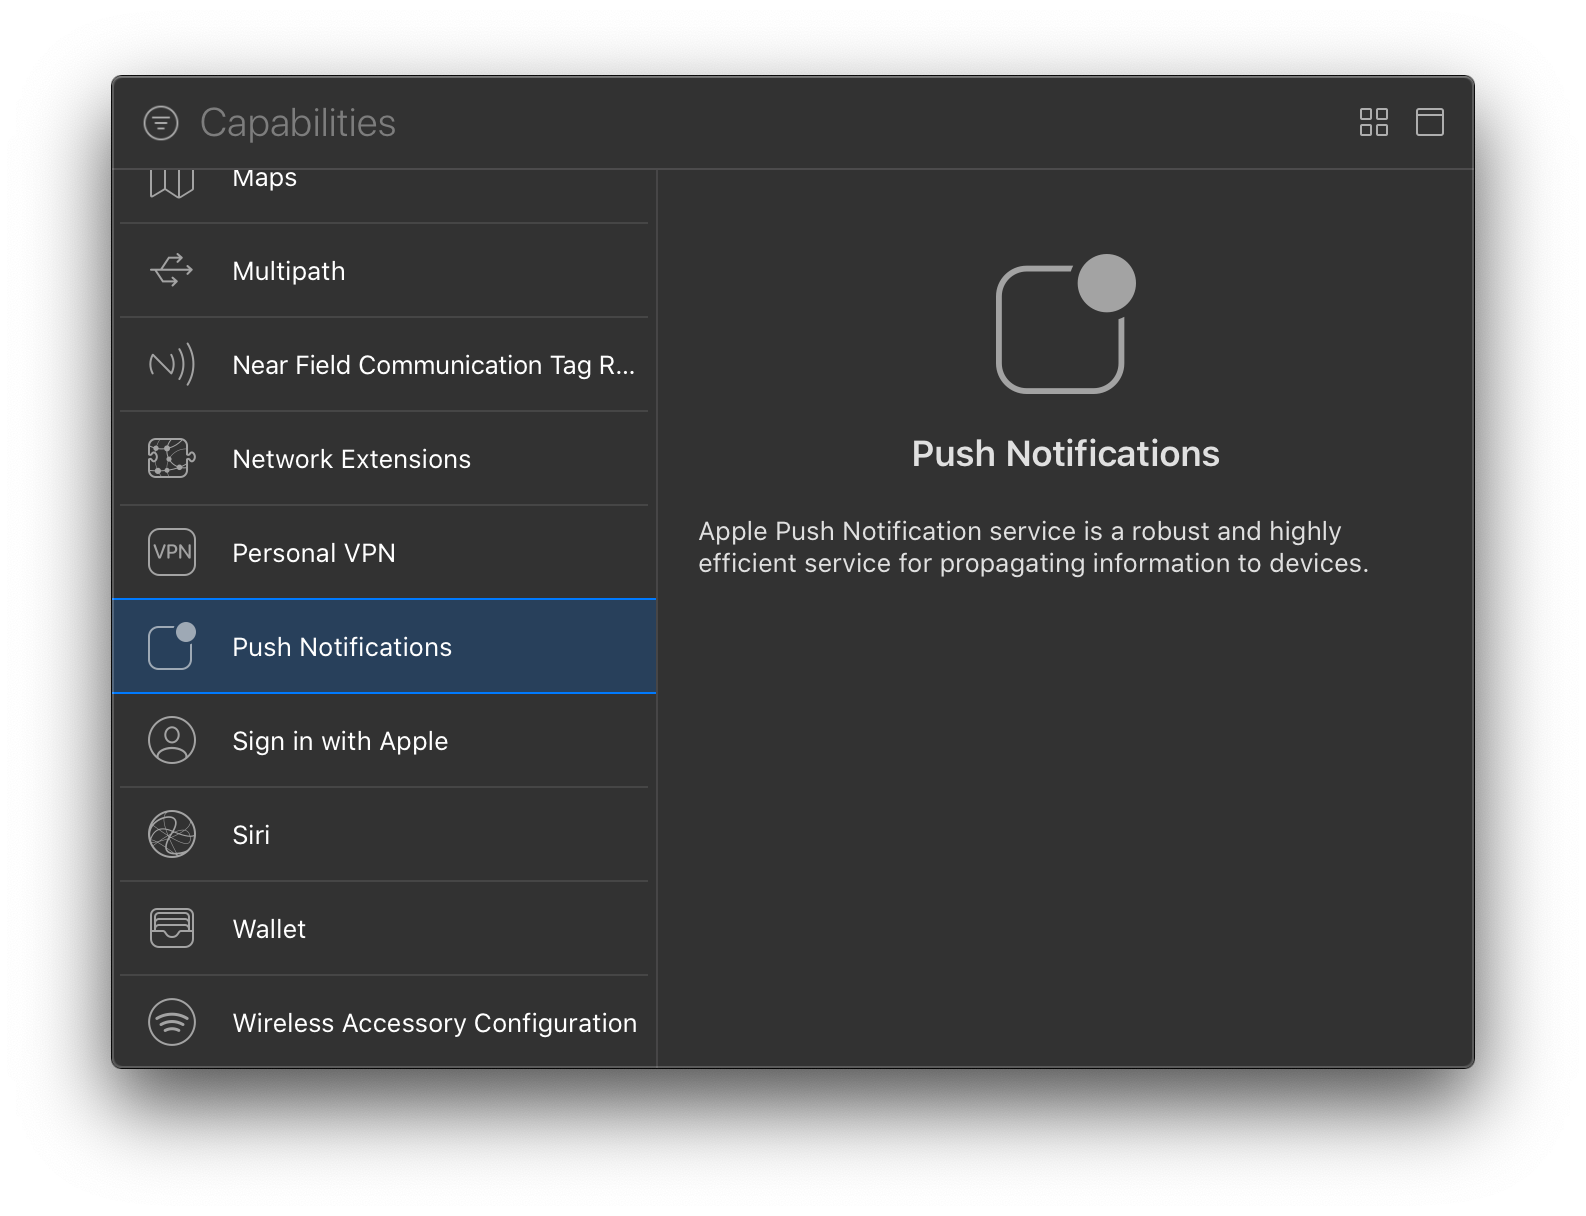Select Wallet capability

pos(384,929)
